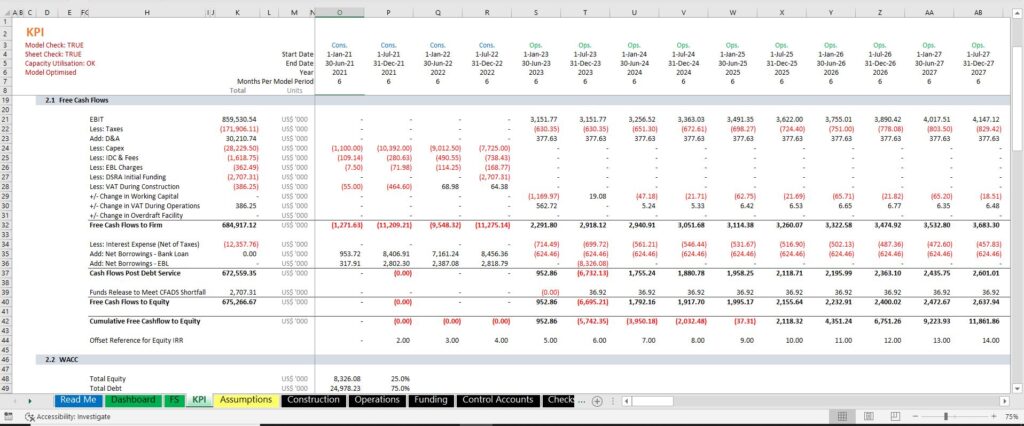
Task: Click the vertical scrollbar down arrow
Action: coord(1019,388)
